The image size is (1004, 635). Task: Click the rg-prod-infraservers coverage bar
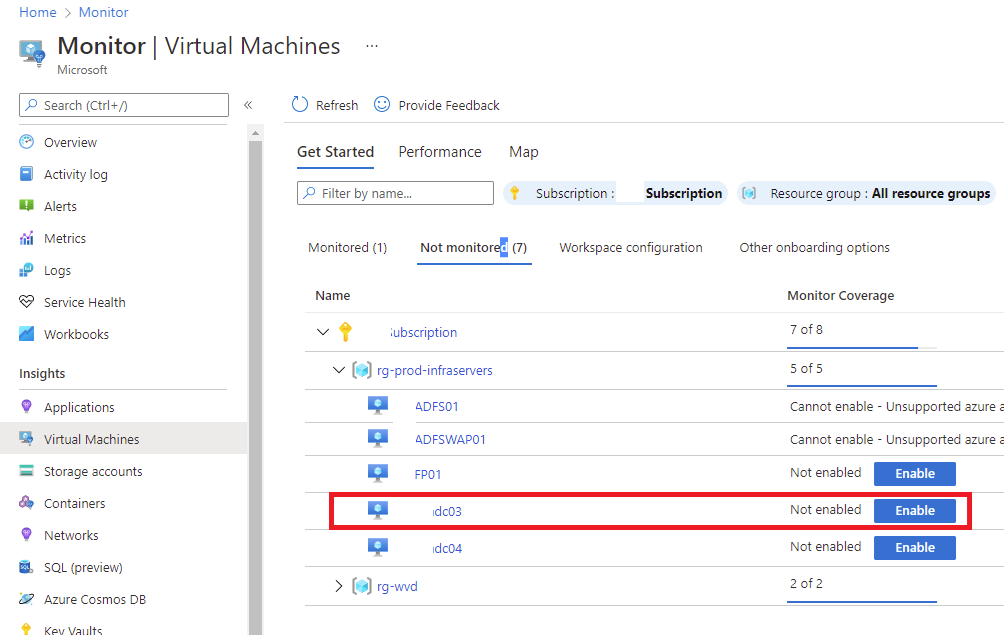point(862,386)
